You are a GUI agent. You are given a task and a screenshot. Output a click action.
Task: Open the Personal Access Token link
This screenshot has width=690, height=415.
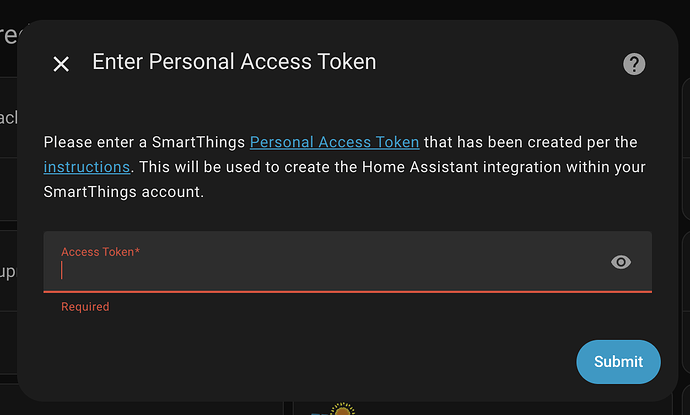(334, 142)
